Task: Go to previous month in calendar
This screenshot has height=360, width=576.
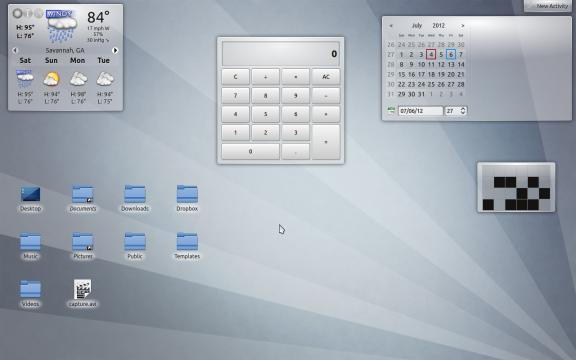Action: click(x=391, y=26)
